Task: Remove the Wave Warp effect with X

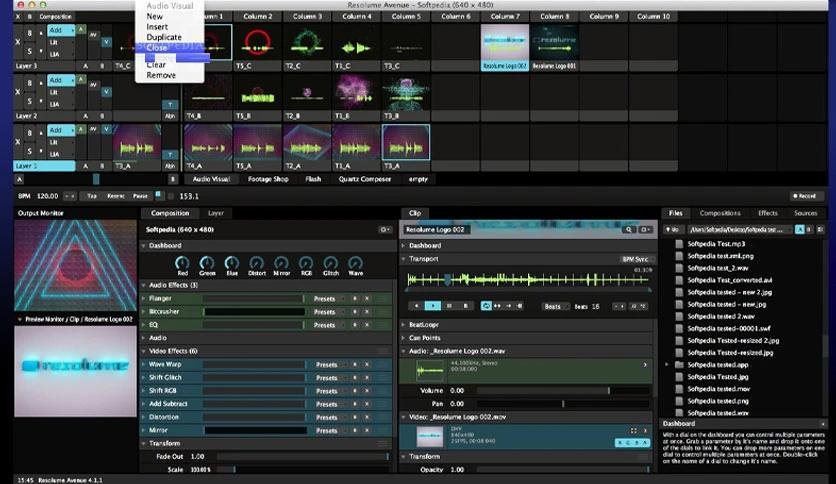Action: coord(367,365)
